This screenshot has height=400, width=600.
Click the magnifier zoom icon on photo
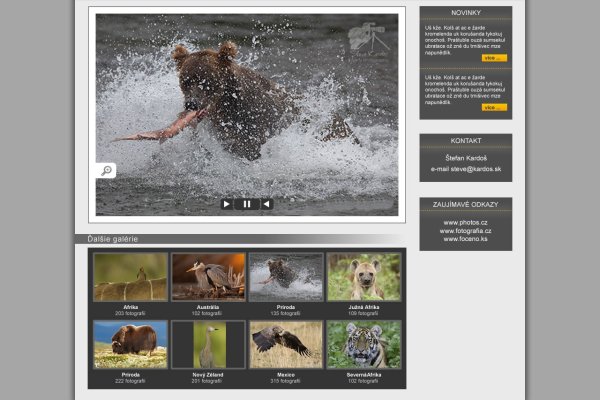pos(106,171)
